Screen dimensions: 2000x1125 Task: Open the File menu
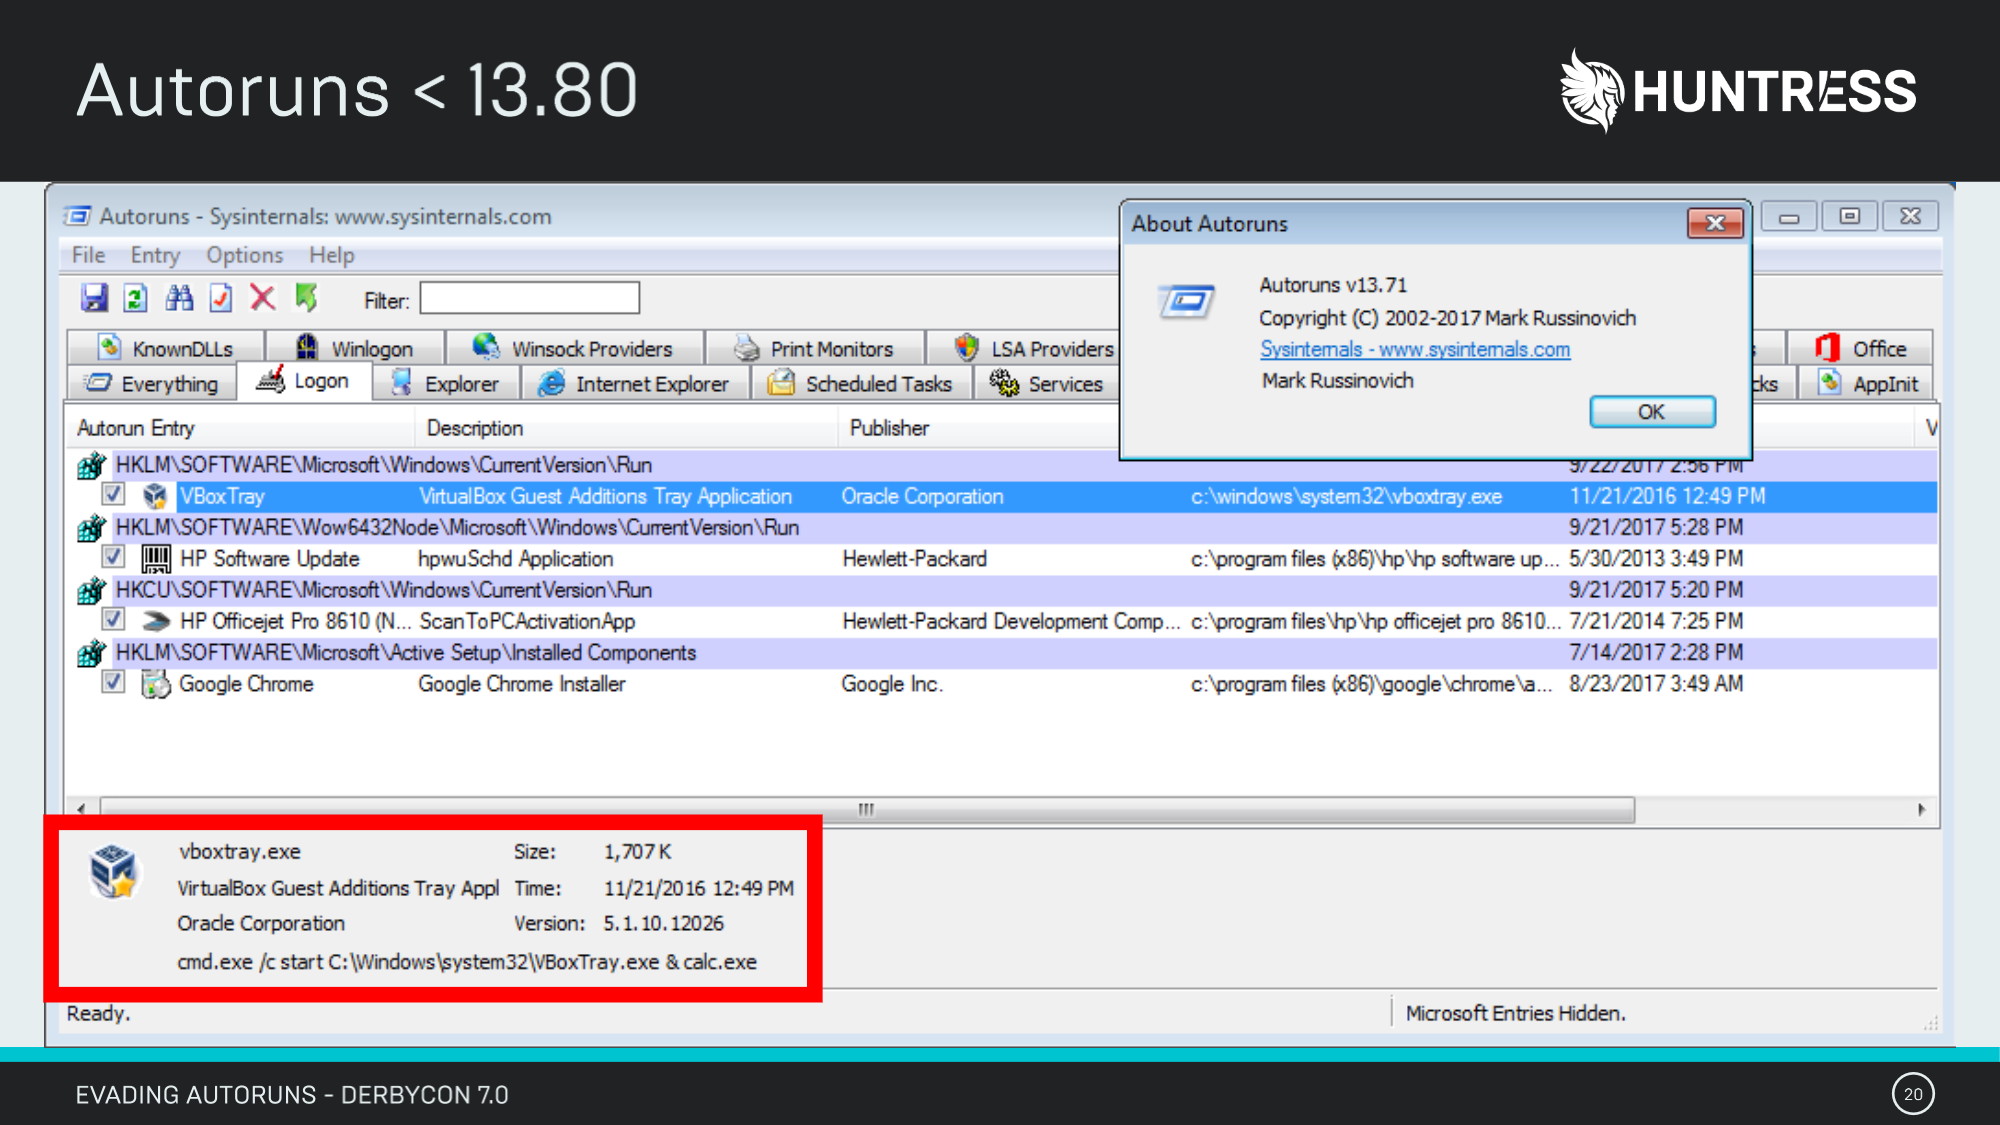point(88,255)
